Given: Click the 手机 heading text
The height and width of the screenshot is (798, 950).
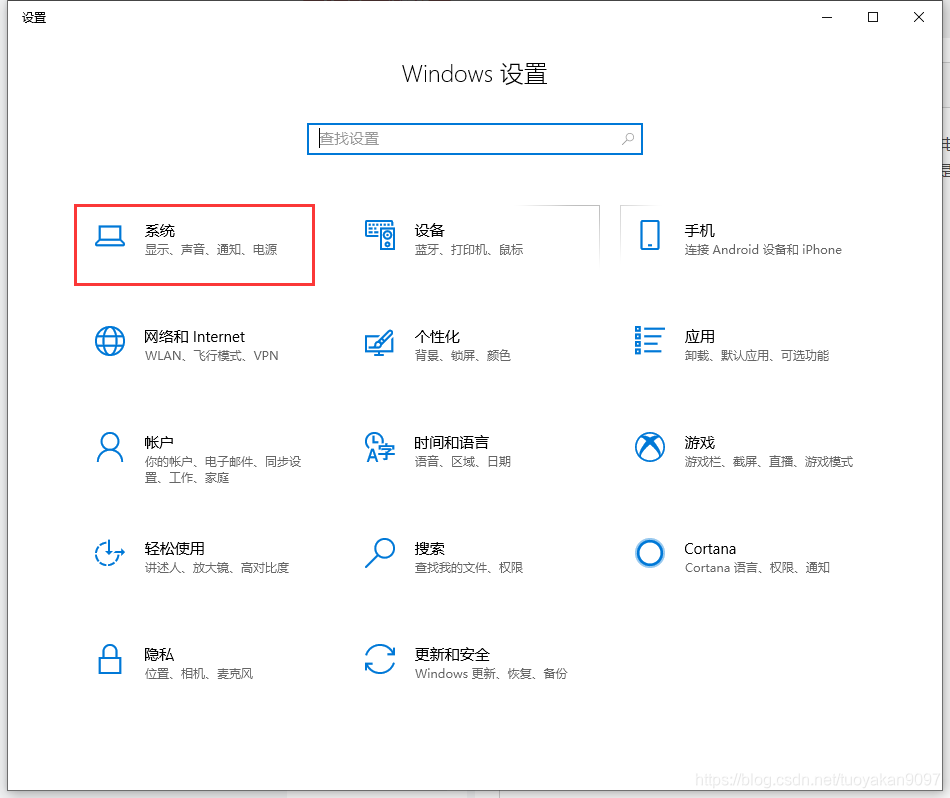Looking at the screenshot, I should point(699,231).
